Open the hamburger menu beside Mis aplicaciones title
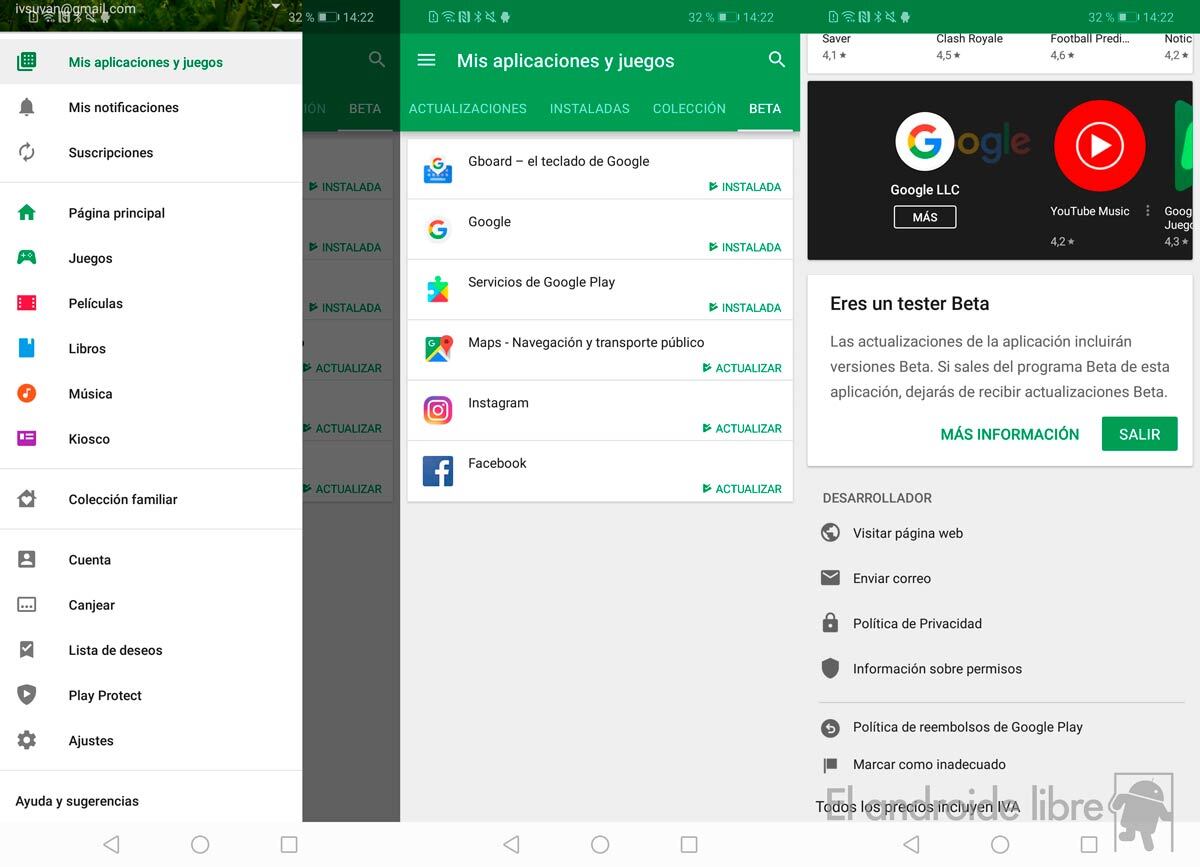 pos(426,60)
